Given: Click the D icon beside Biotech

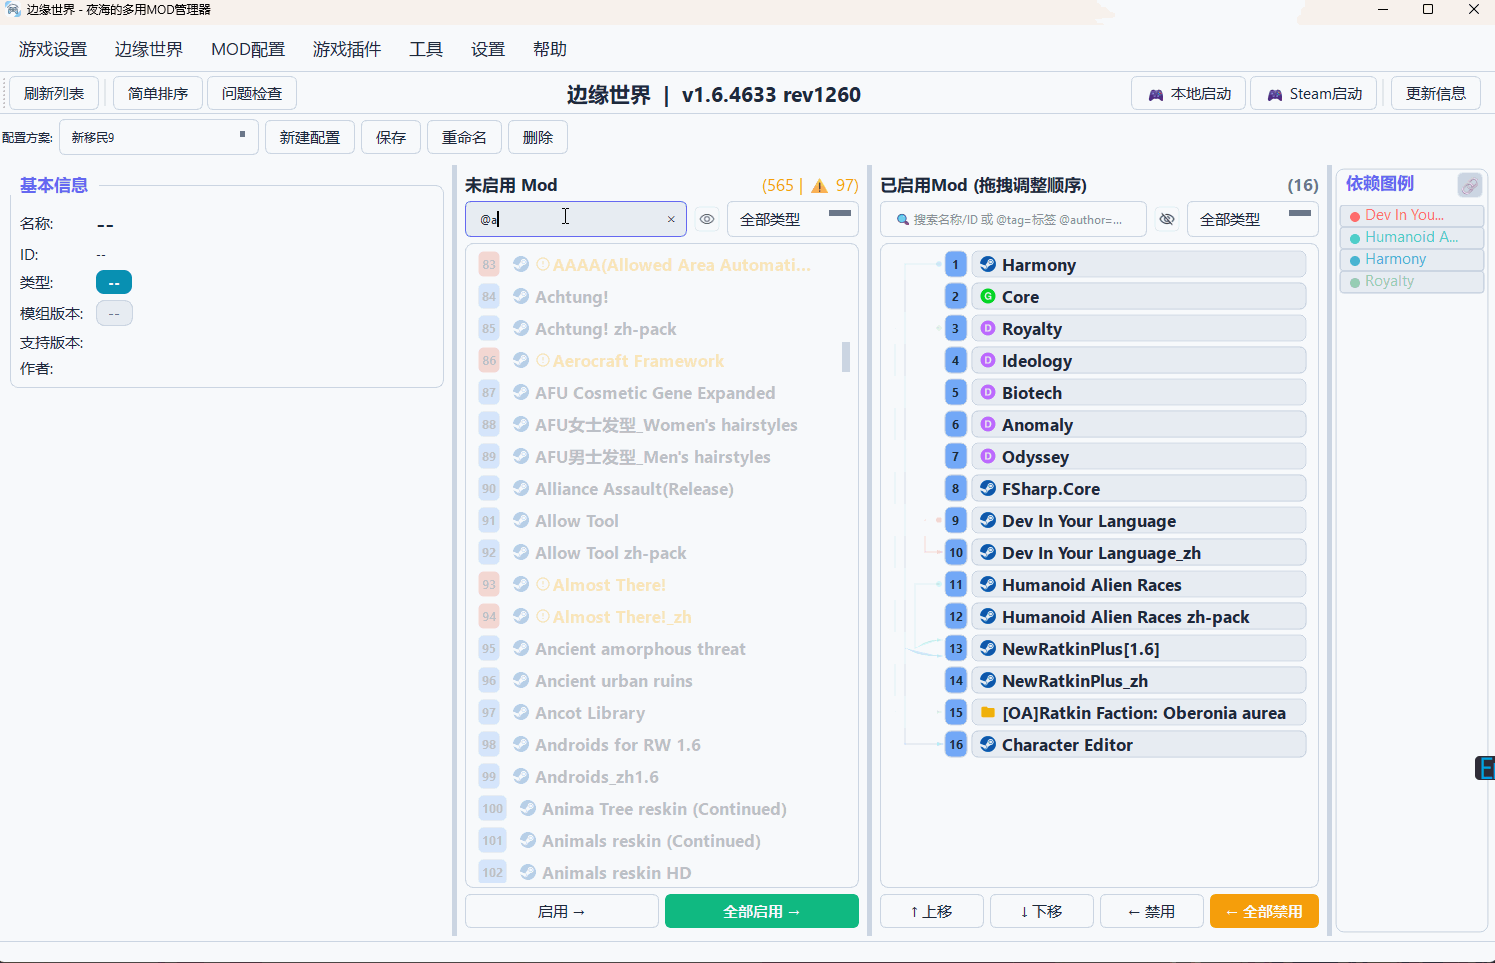Looking at the screenshot, I should (x=986, y=392).
